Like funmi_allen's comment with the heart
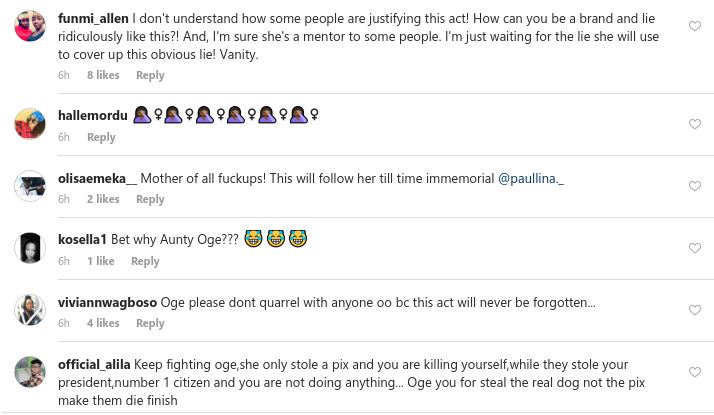The height and width of the screenshot is (415, 714). click(x=695, y=27)
